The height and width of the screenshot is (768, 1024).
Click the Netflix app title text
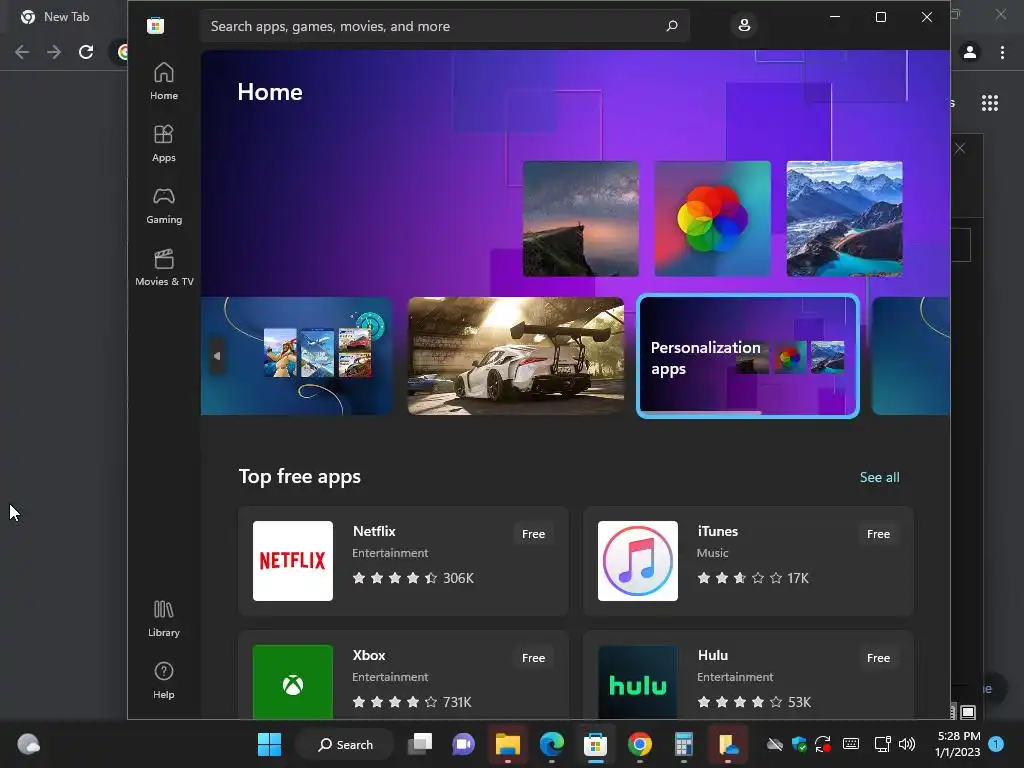374,531
